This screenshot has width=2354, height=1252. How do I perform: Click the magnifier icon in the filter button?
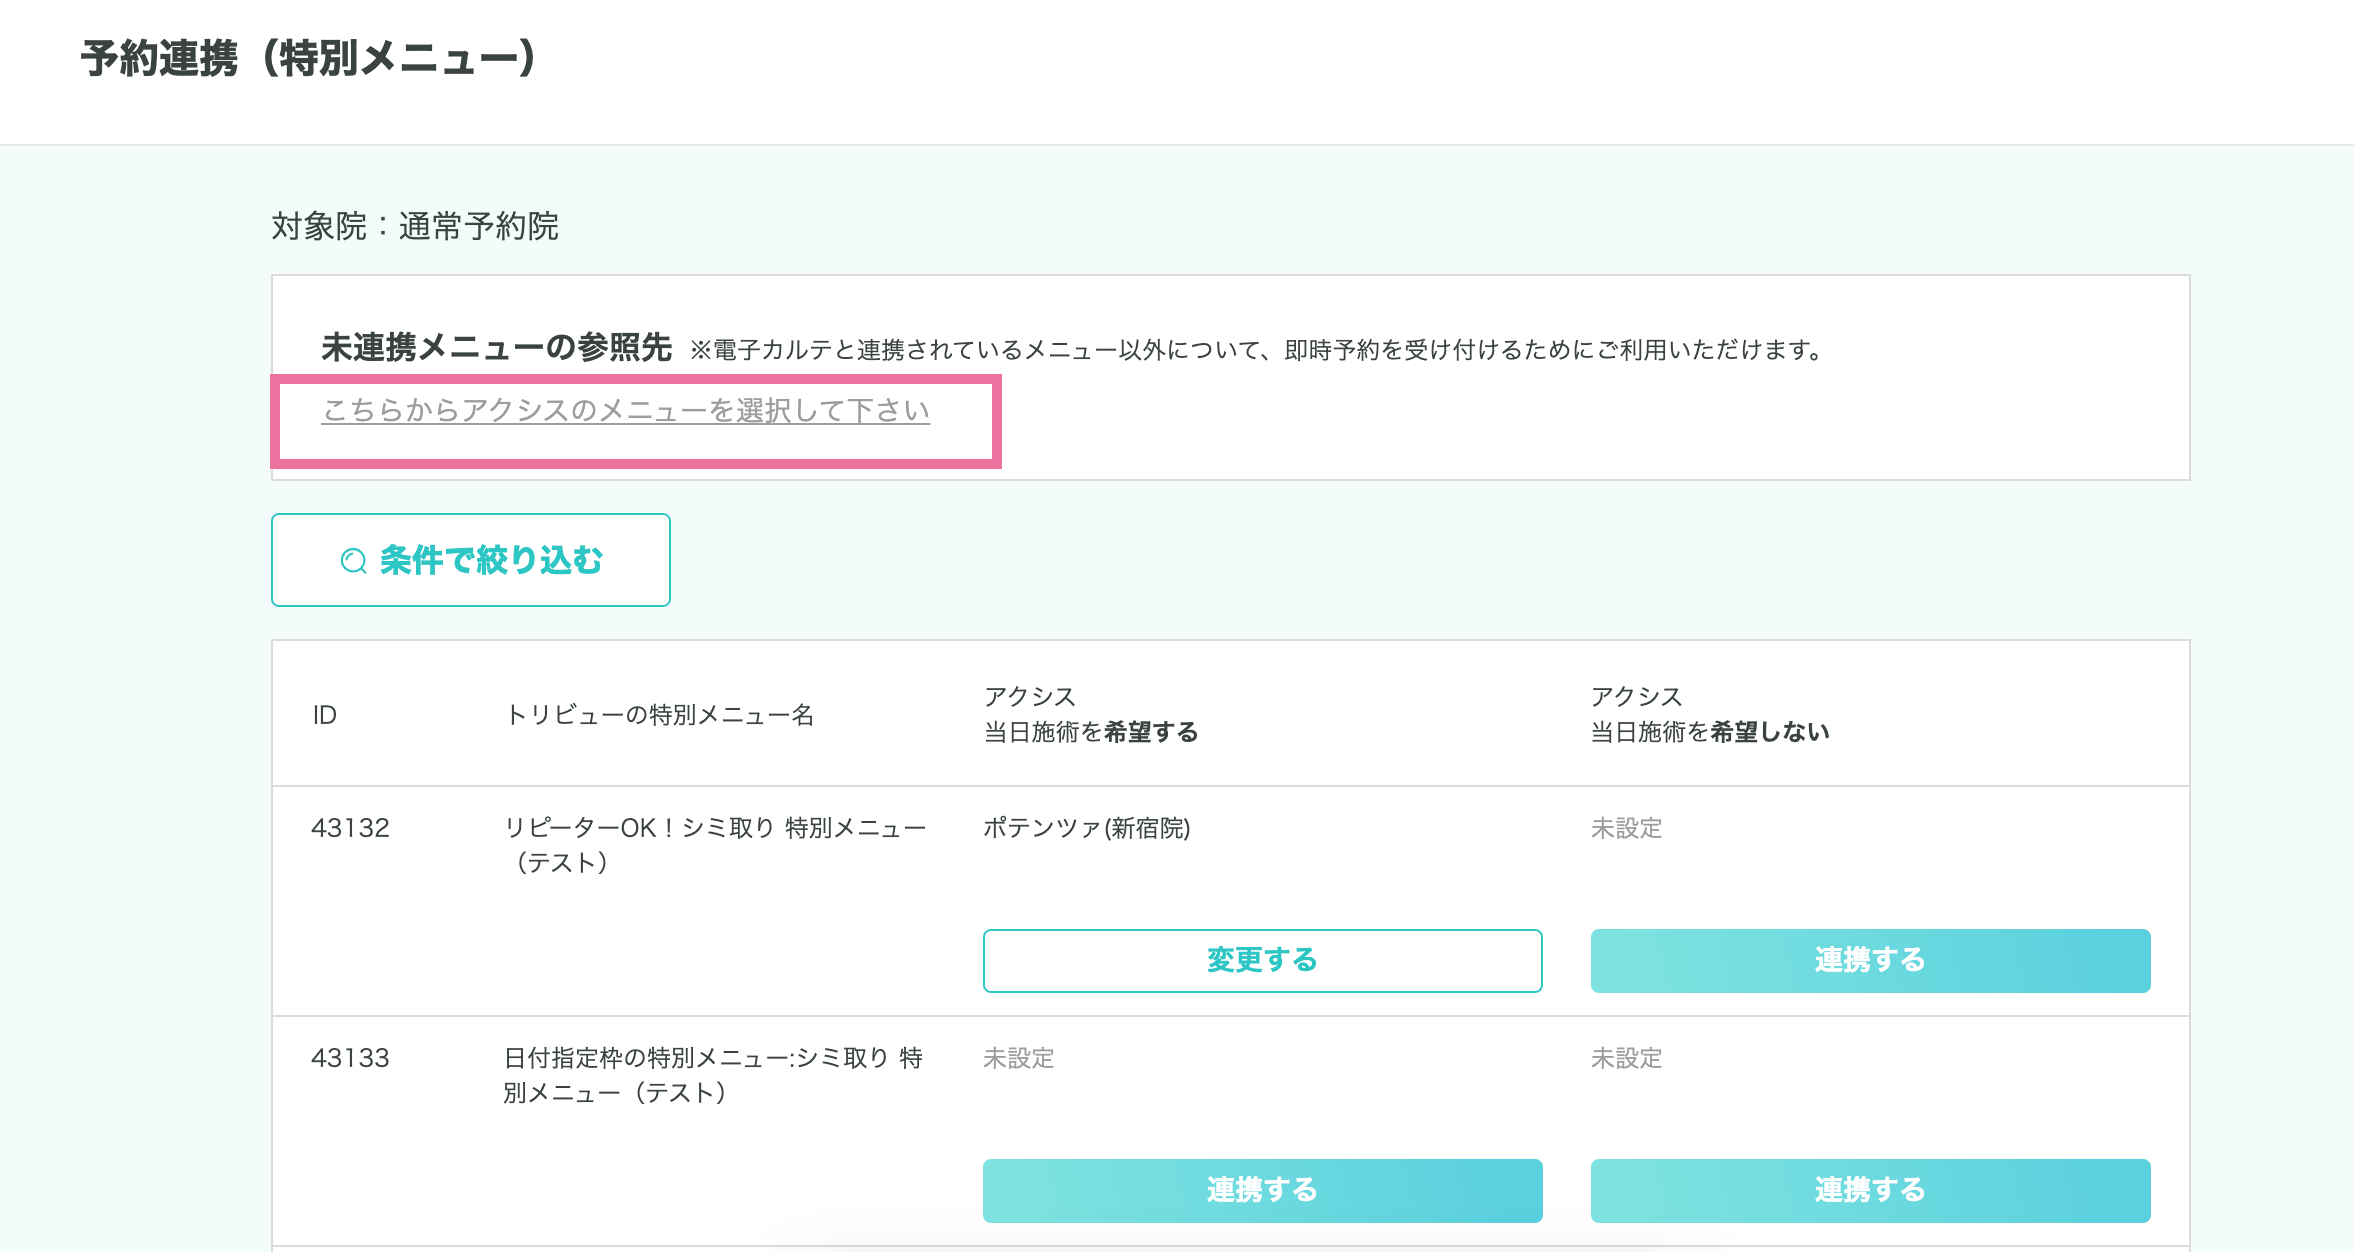pyautogui.click(x=353, y=561)
